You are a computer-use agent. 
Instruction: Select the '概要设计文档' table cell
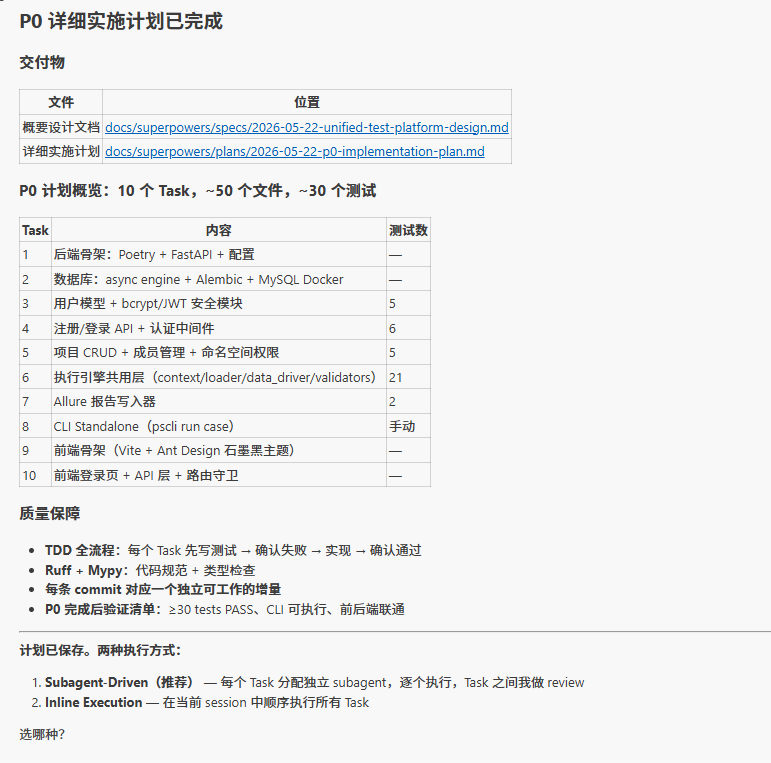[61, 127]
